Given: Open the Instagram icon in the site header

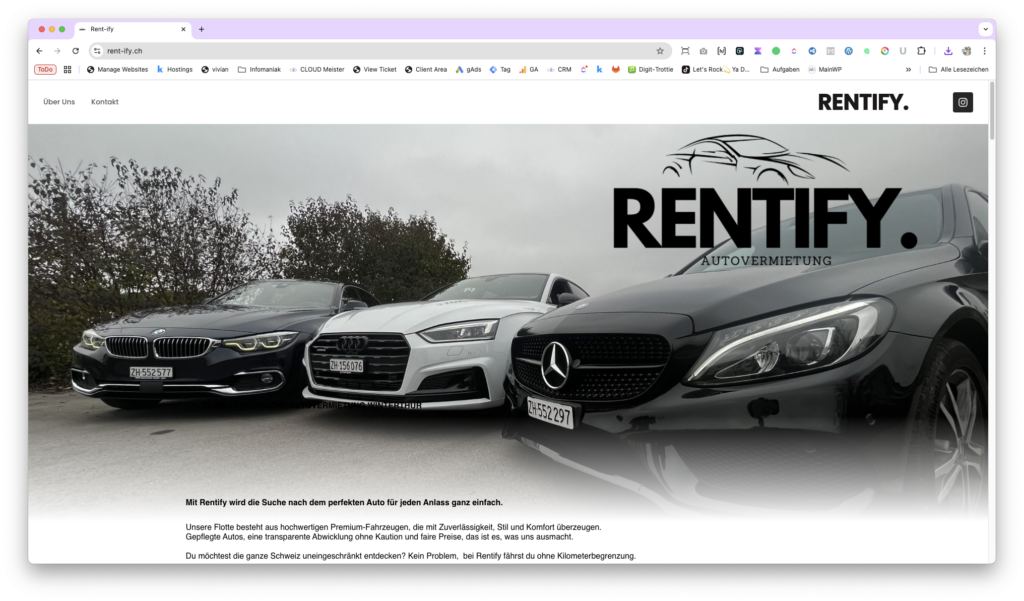Looking at the screenshot, I should point(962,102).
